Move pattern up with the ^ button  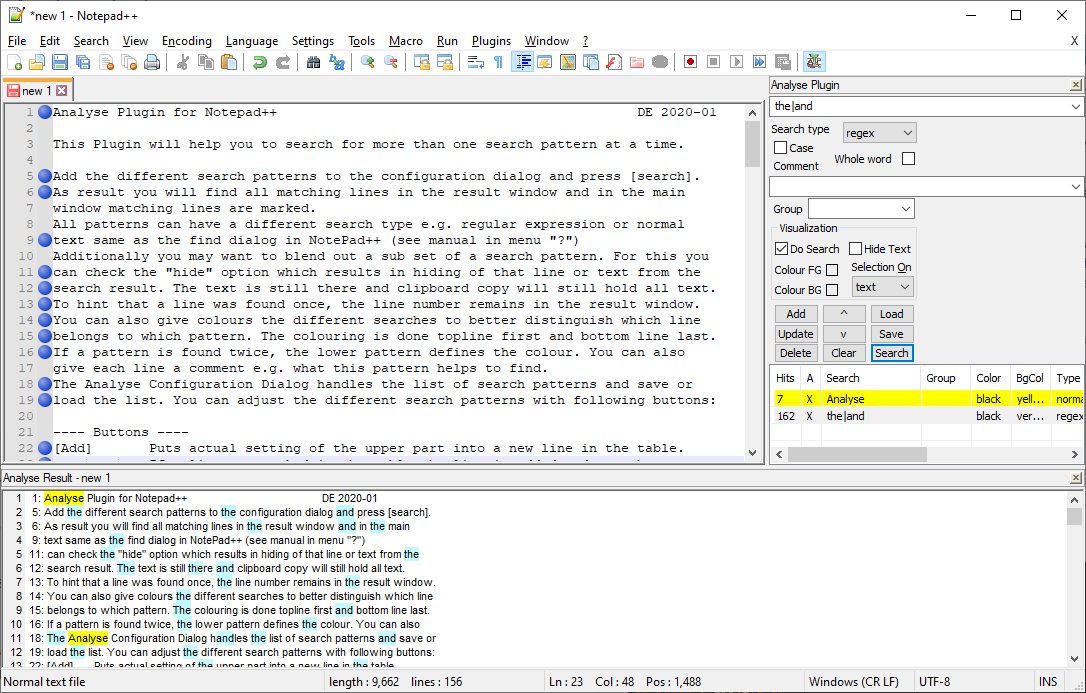click(844, 314)
